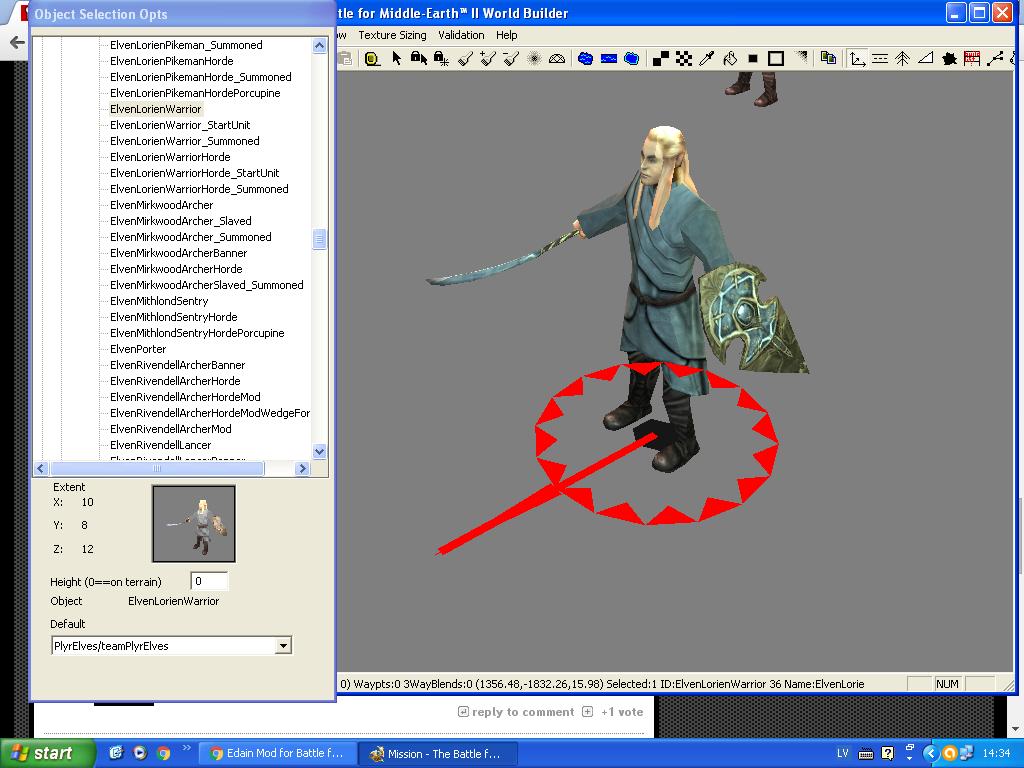
Task: Select the brush-plus raise tool
Action: point(488,59)
